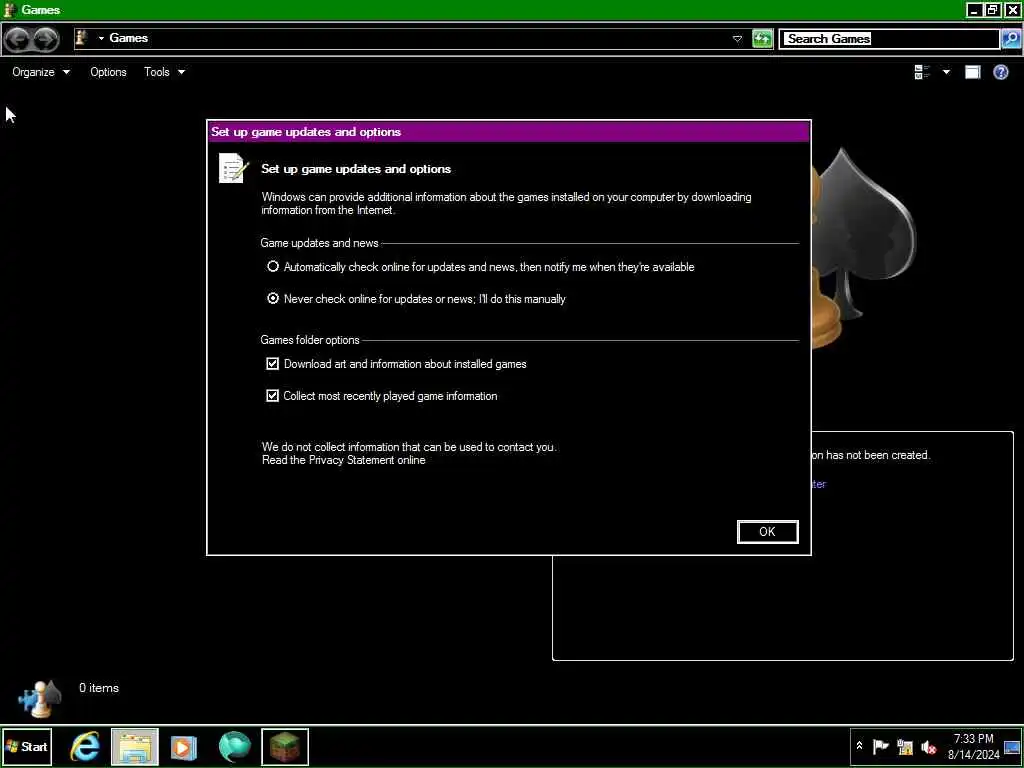Open Minecraft grass block taskbar icon
The width and height of the screenshot is (1024, 768).
[x=285, y=746]
